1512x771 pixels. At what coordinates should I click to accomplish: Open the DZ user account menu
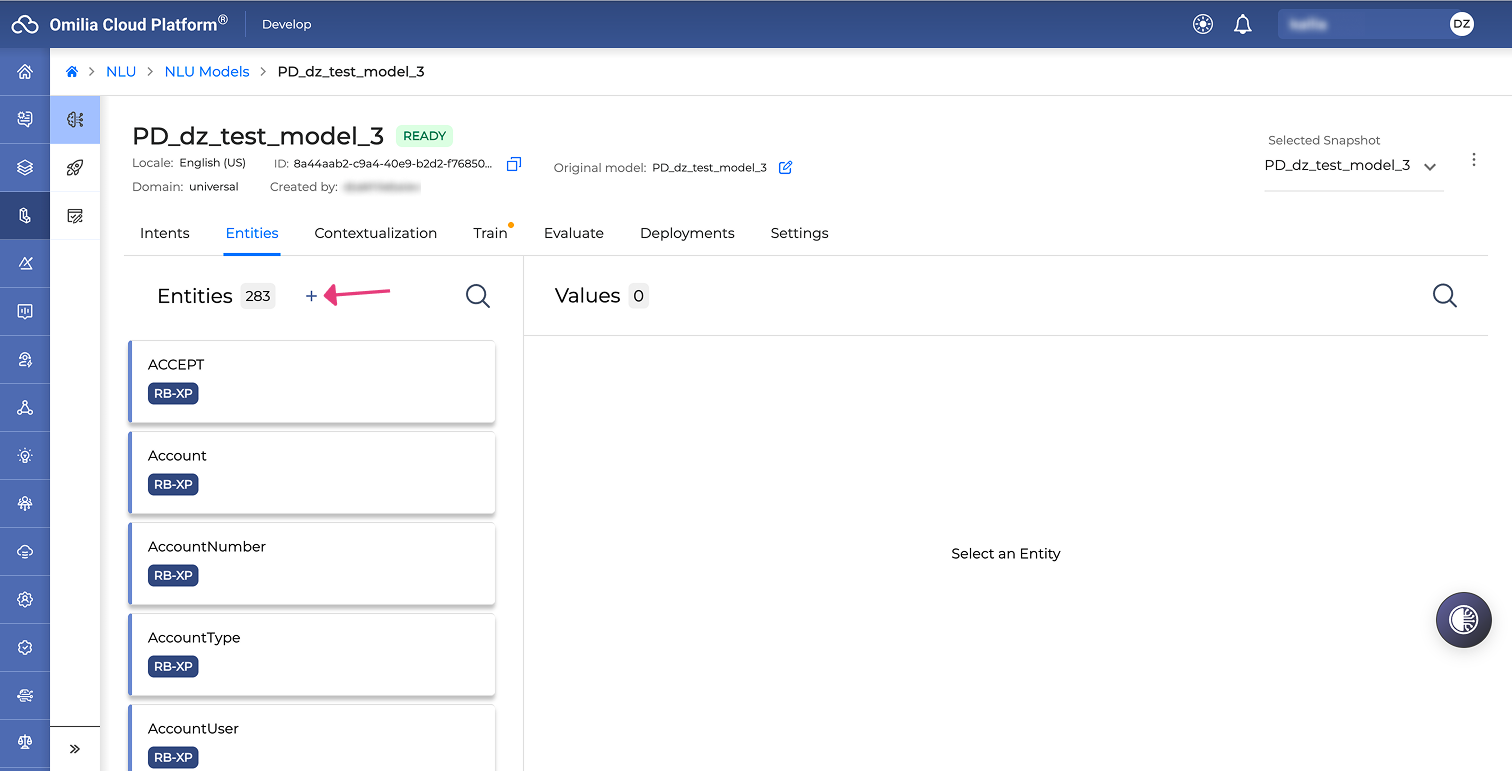1461,24
